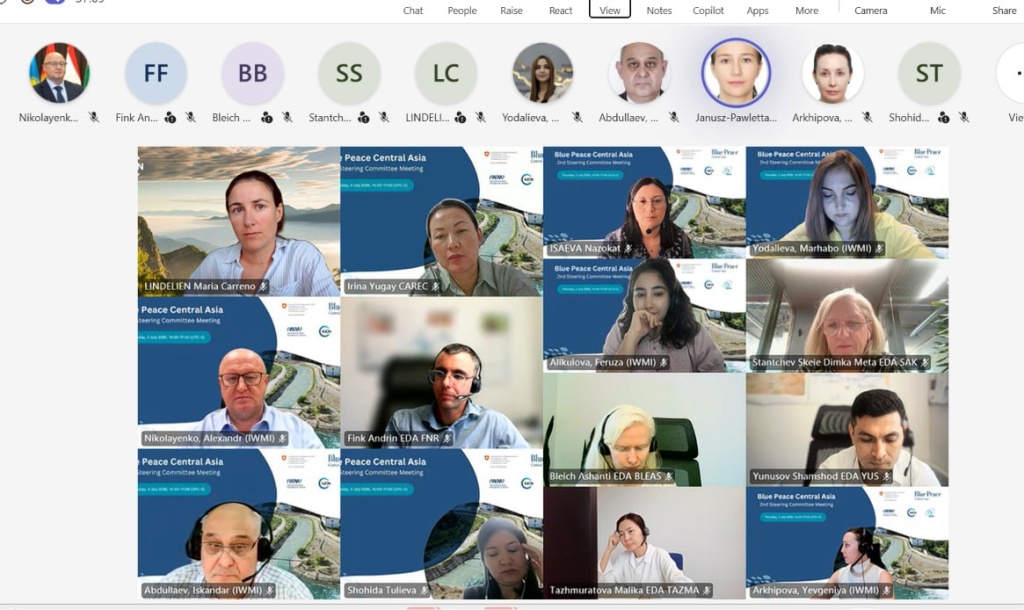The height and width of the screenshot is (610, 1024).
Task: Select the BB Bleich avatar
Action: pos(253,72)
